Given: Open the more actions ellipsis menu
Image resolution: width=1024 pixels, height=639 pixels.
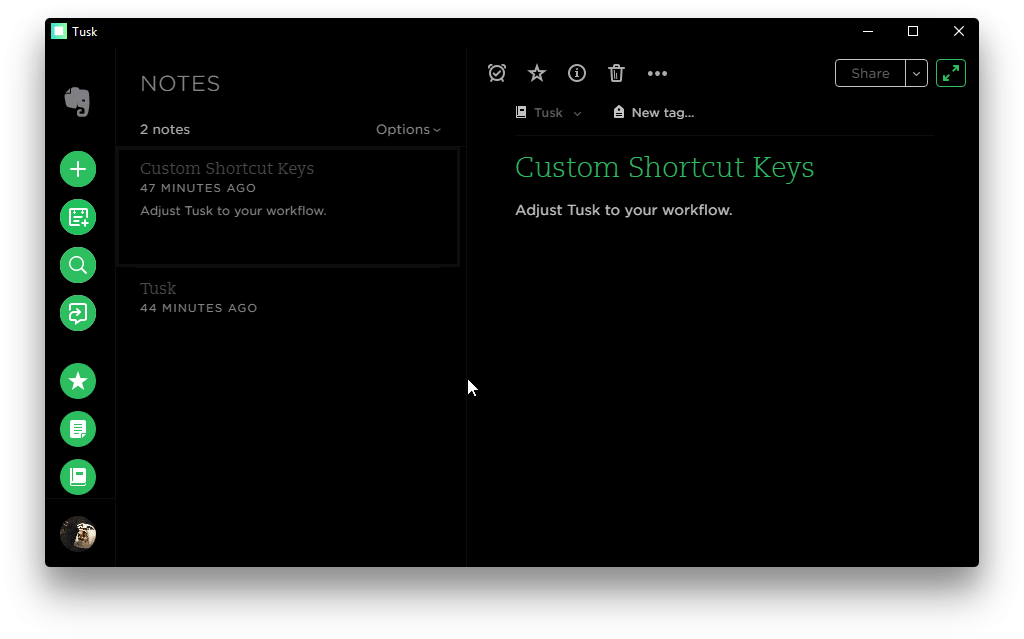Looking at the screenshot, I should [657, 73].
